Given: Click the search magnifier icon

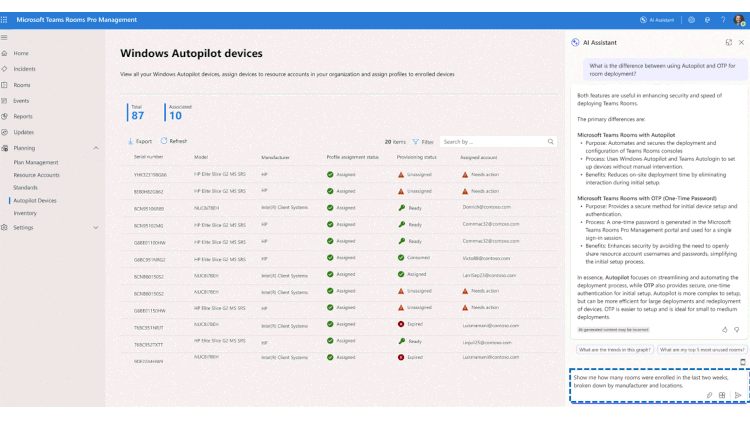Looking at the screenshot, I should [x=551, y=142].
